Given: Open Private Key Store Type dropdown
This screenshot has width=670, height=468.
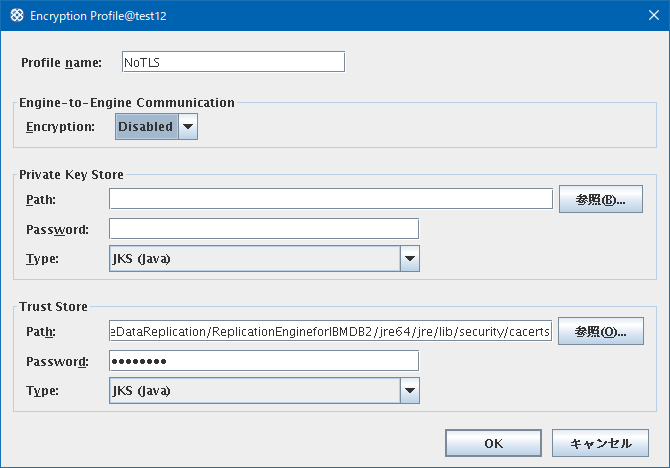Looking at the screenshot, I should 264,258.
